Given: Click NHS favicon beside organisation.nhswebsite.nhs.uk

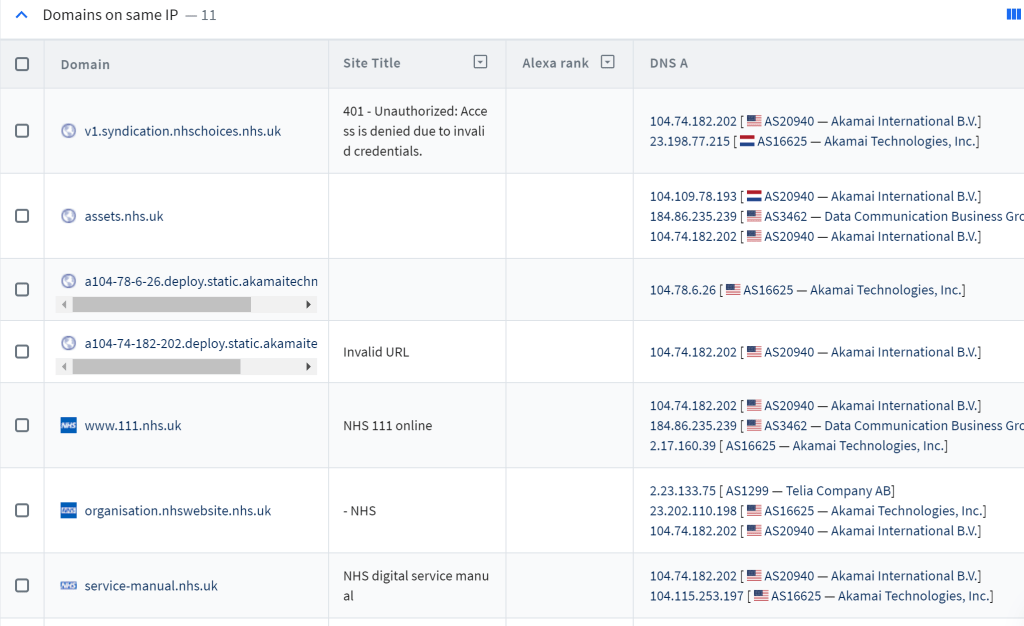Looking at the screenshot, I should pos(68,510).
